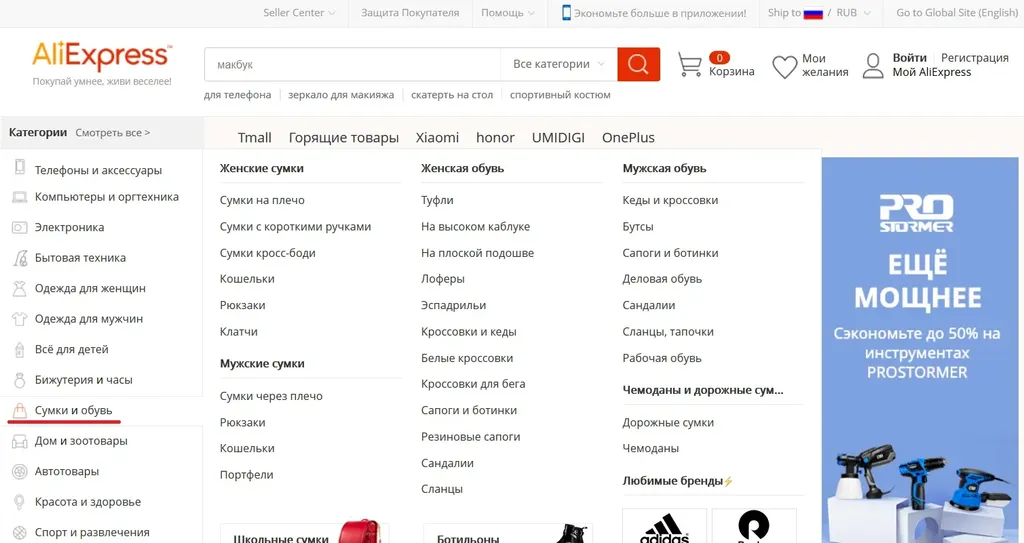Screen dimensions: 1024x543
Task: Click the phone icon for Телефоны и аксессуары
Action: 20,167
